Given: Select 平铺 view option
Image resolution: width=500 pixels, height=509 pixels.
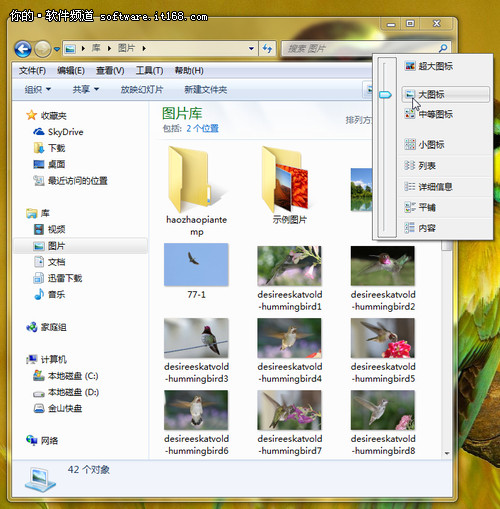Looking at the screenshot, I should (446, 207).
